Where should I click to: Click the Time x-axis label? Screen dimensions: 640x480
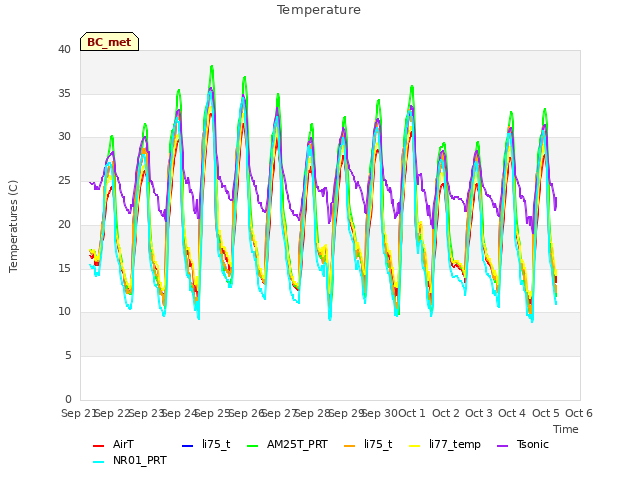click(x=566, y=429)
